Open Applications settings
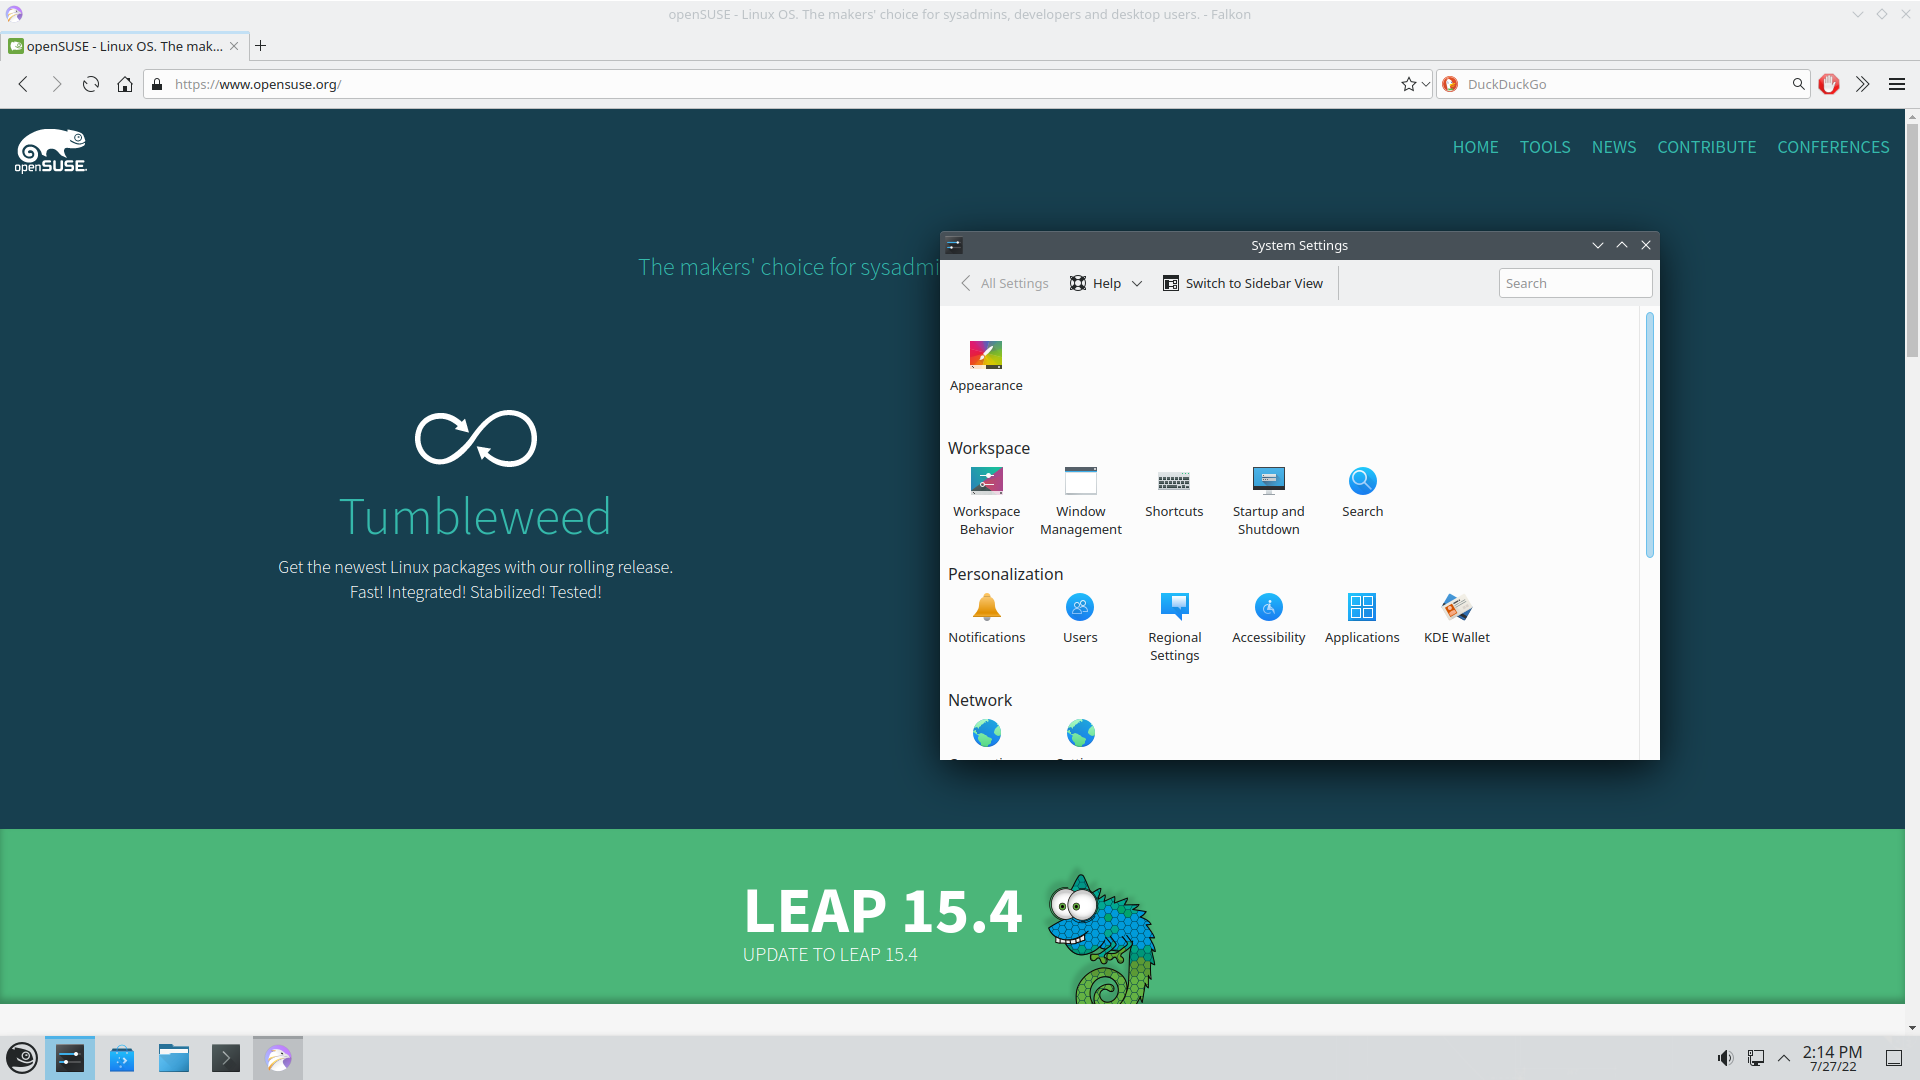The image size is (1920, 1080). pos(1362,619)
